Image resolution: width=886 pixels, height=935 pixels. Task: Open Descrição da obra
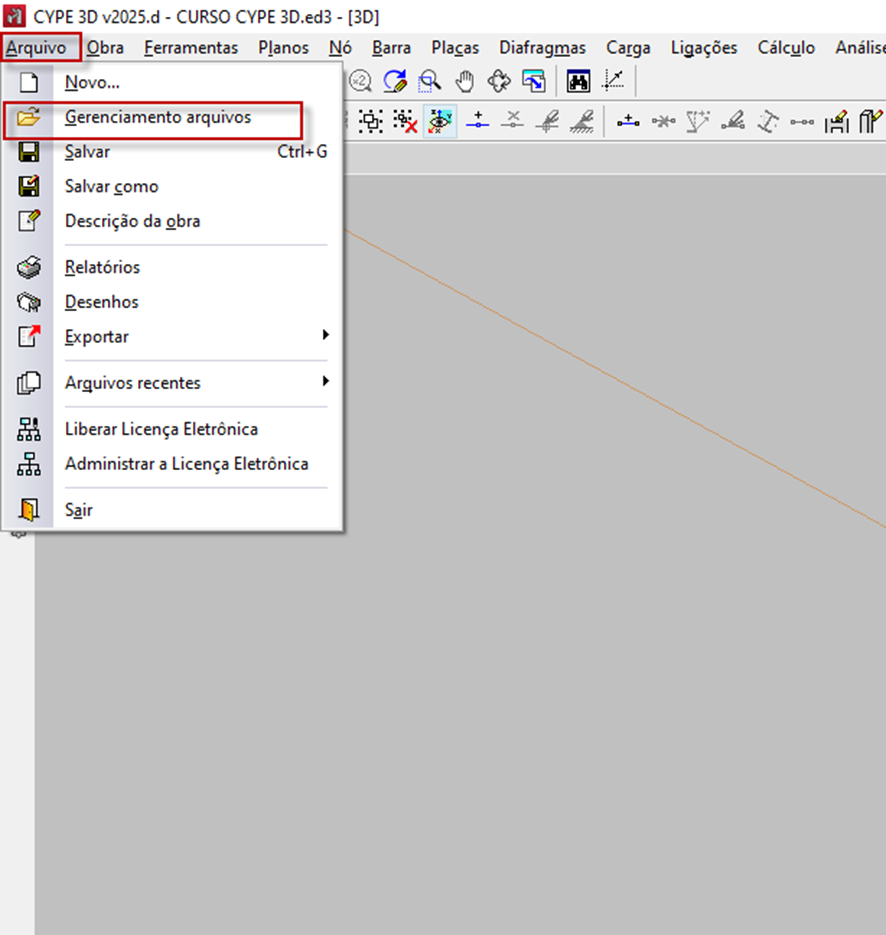[x=173, y=221]
